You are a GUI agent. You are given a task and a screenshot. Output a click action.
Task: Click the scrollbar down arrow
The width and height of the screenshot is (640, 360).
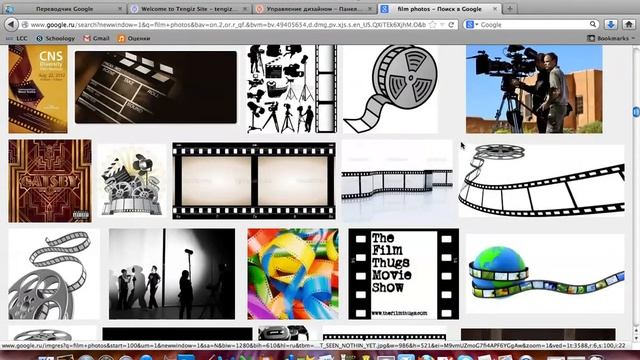[636, 338]
